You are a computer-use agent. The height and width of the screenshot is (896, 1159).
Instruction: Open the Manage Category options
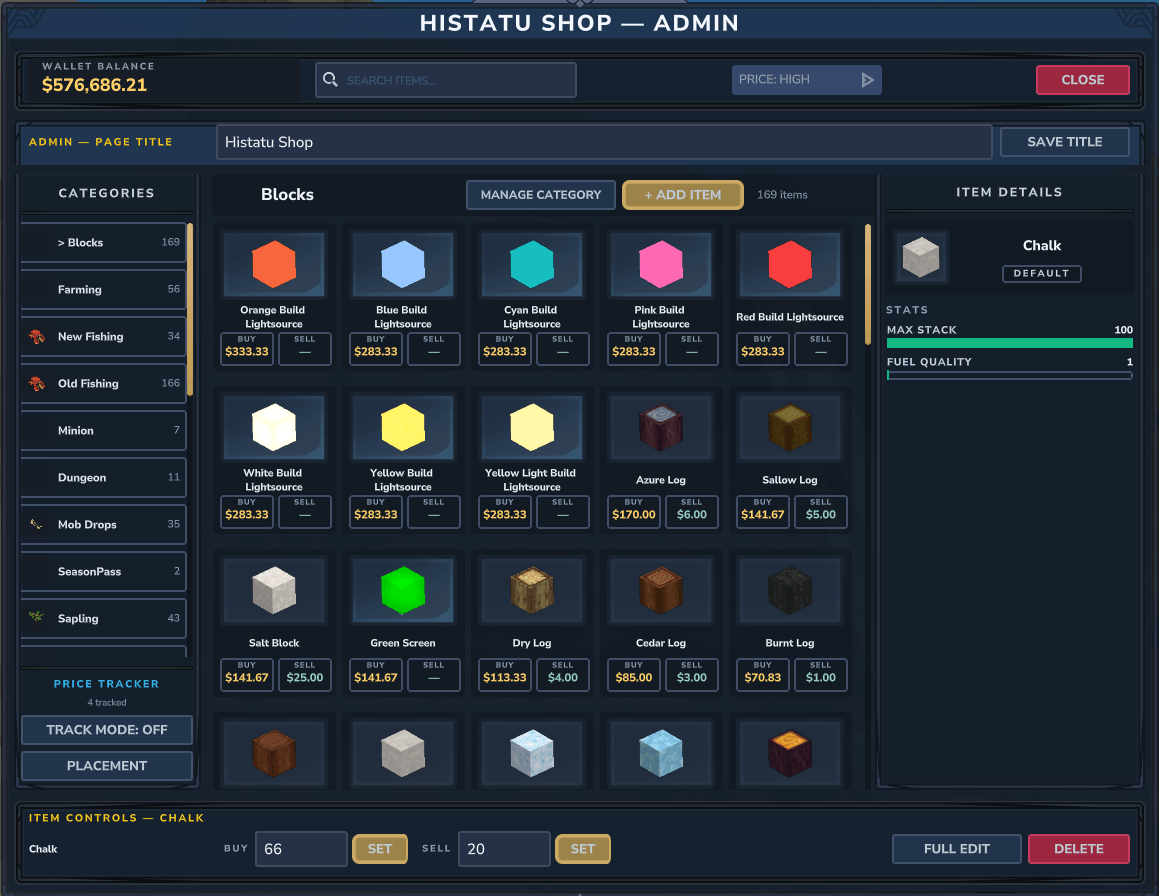tap(541, 194)
